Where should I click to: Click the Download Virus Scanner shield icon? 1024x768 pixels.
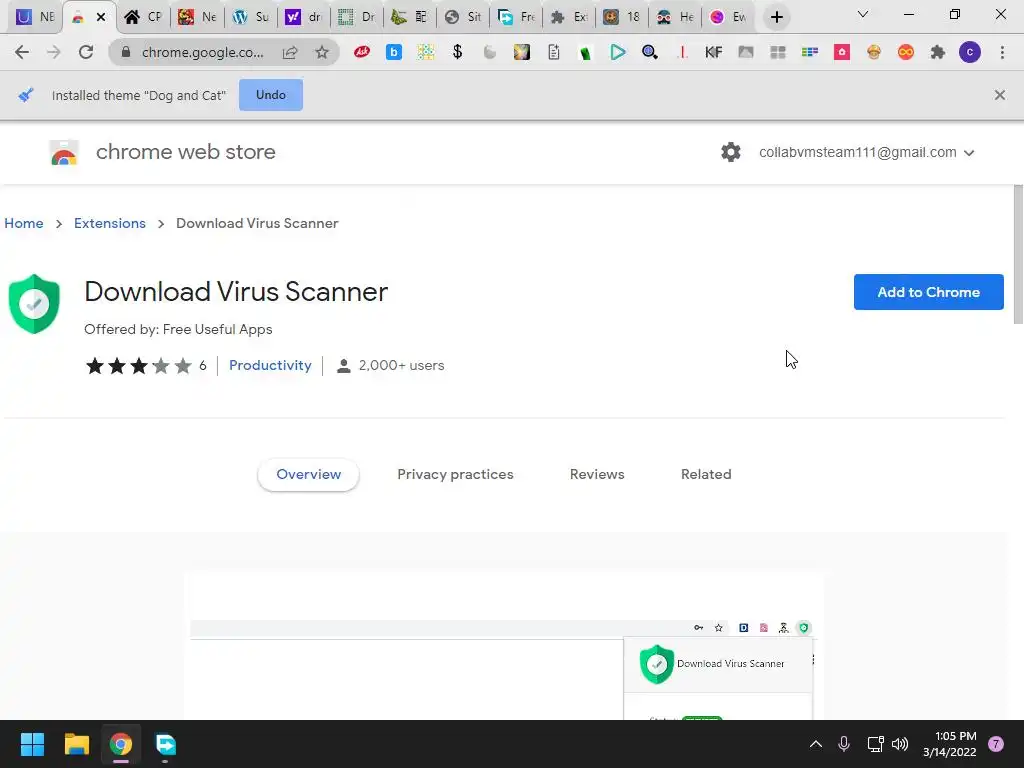34,304
